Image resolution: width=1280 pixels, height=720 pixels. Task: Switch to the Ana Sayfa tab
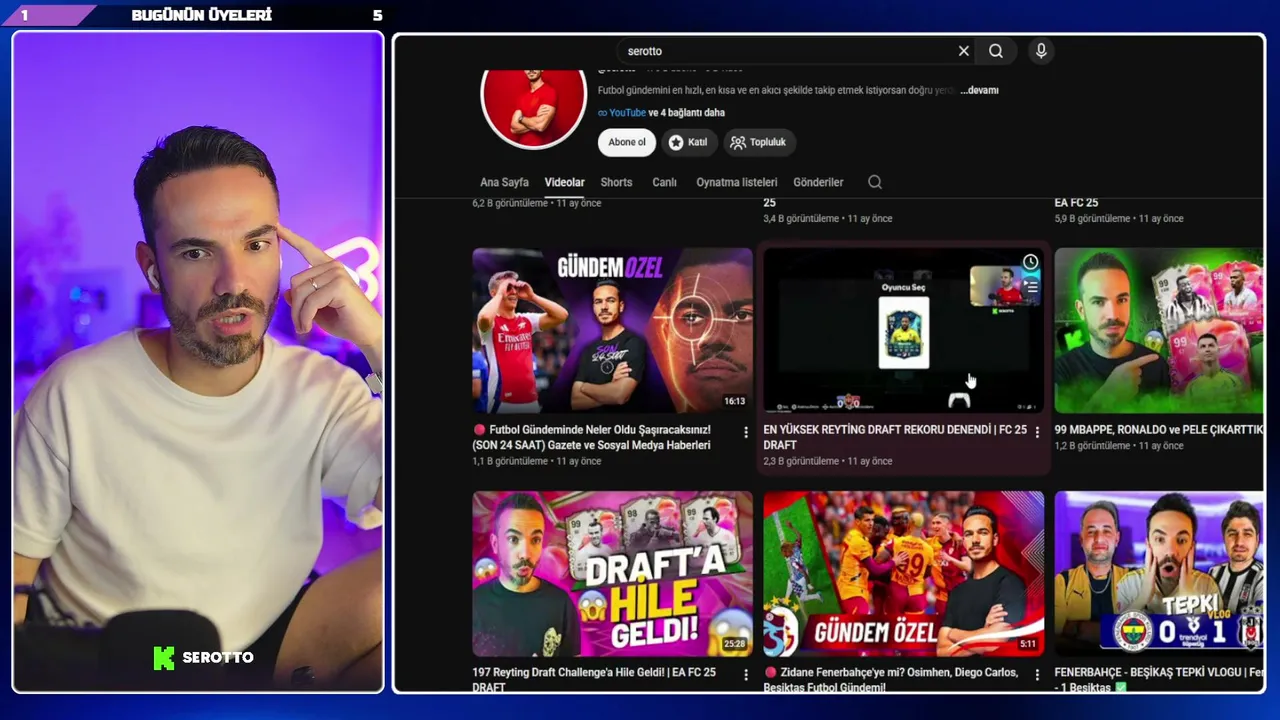tap(504, 182)
